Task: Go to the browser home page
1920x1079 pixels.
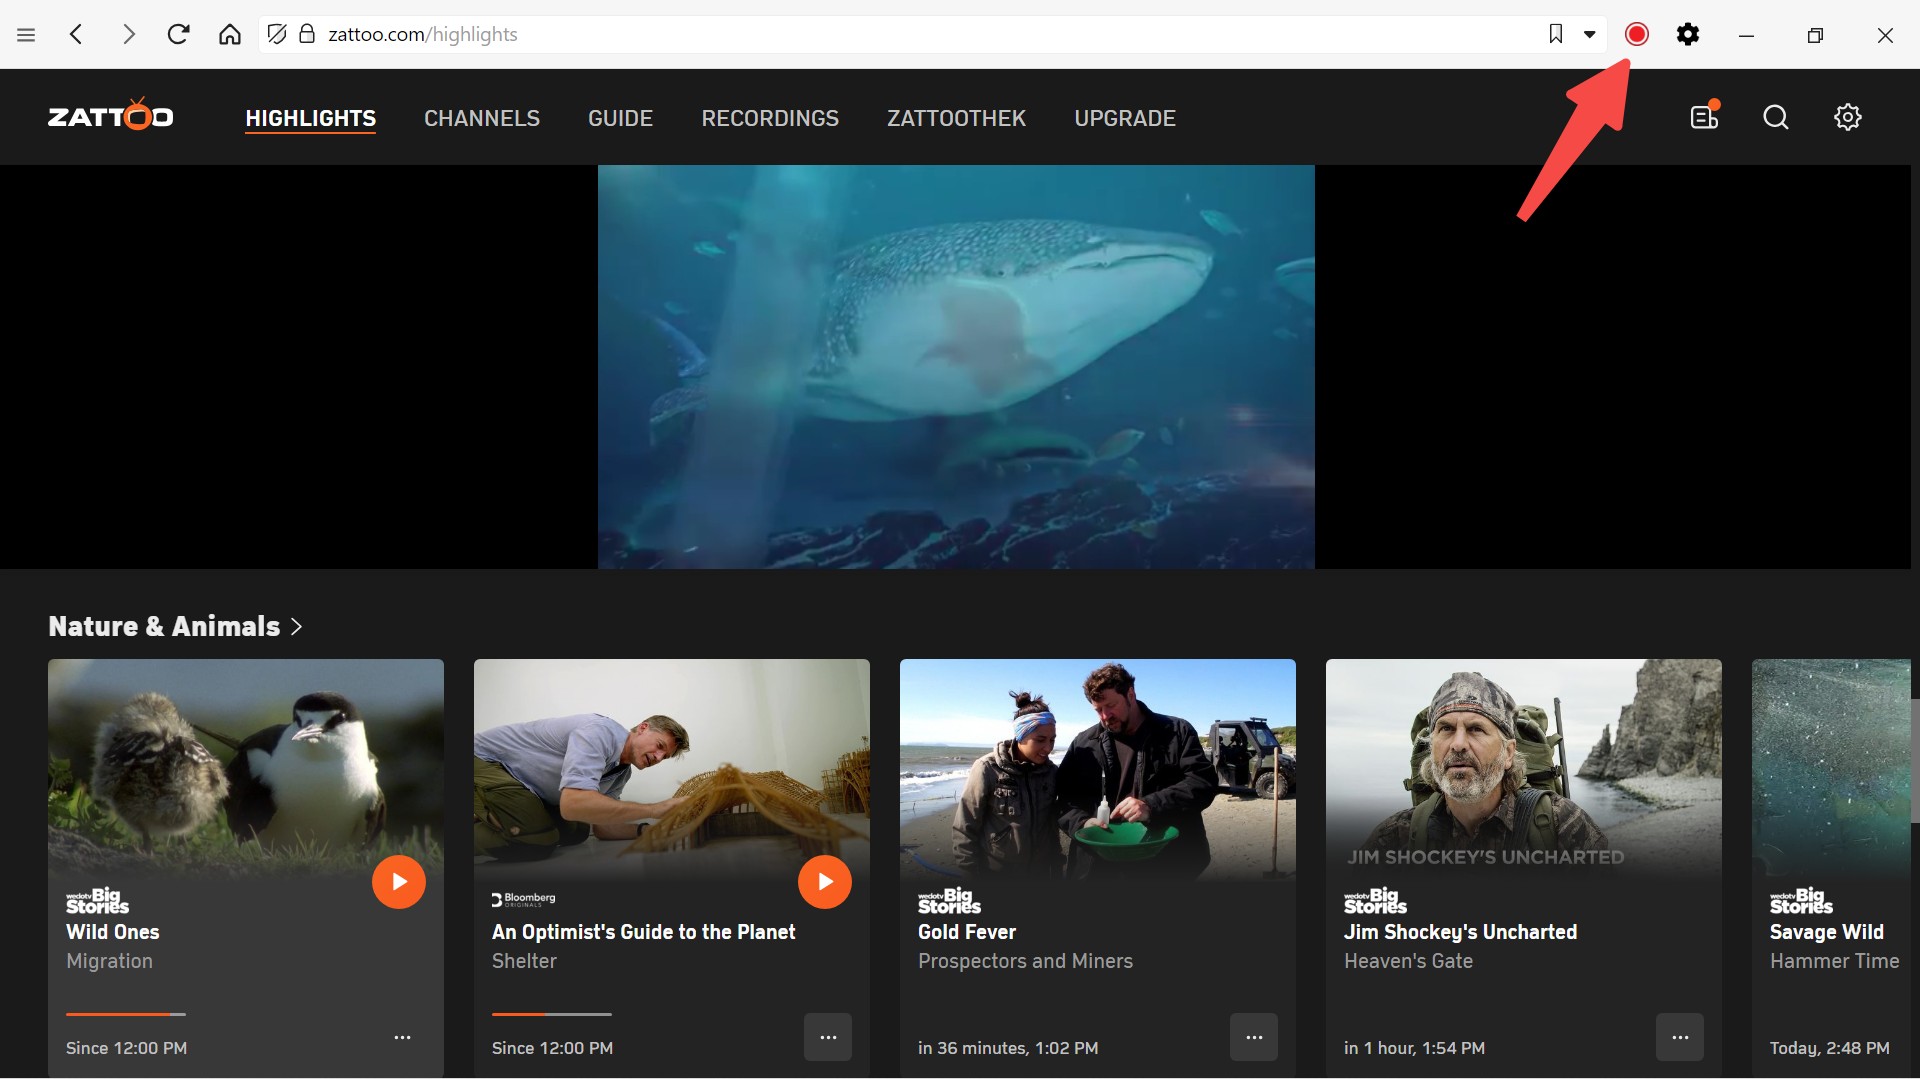Action: point(230,35)
